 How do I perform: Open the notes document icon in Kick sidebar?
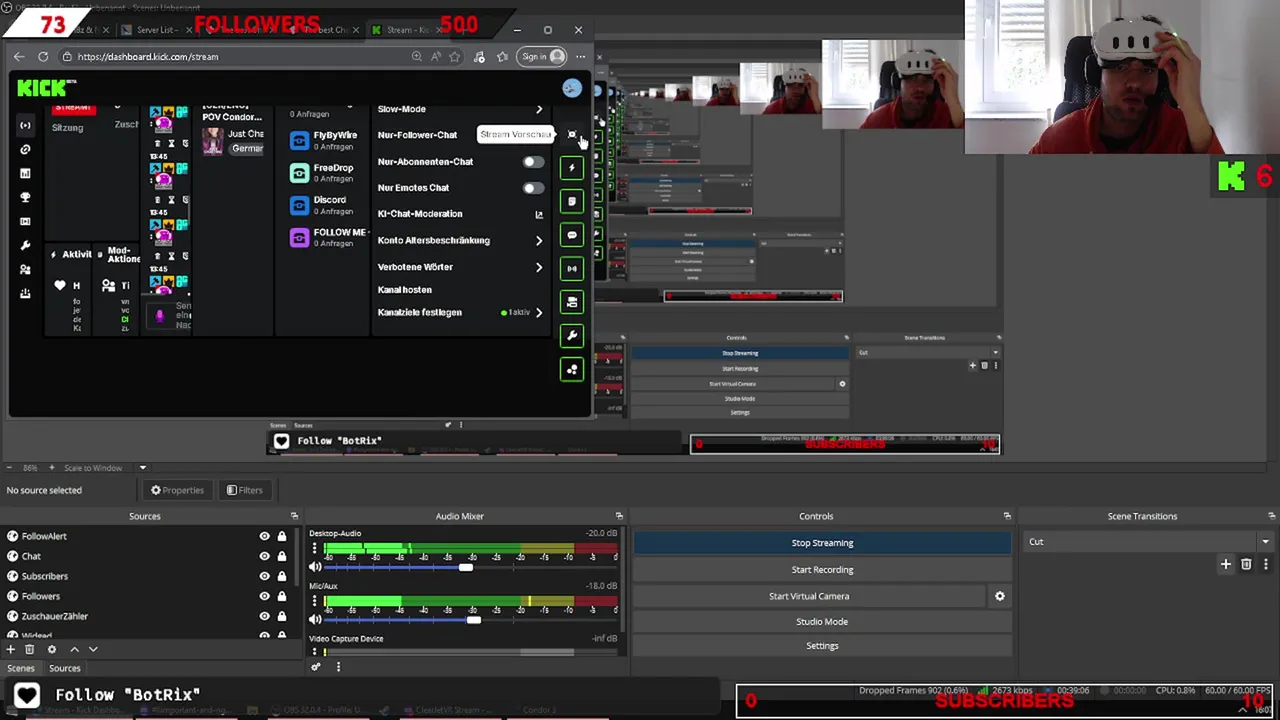click(572, 201)
